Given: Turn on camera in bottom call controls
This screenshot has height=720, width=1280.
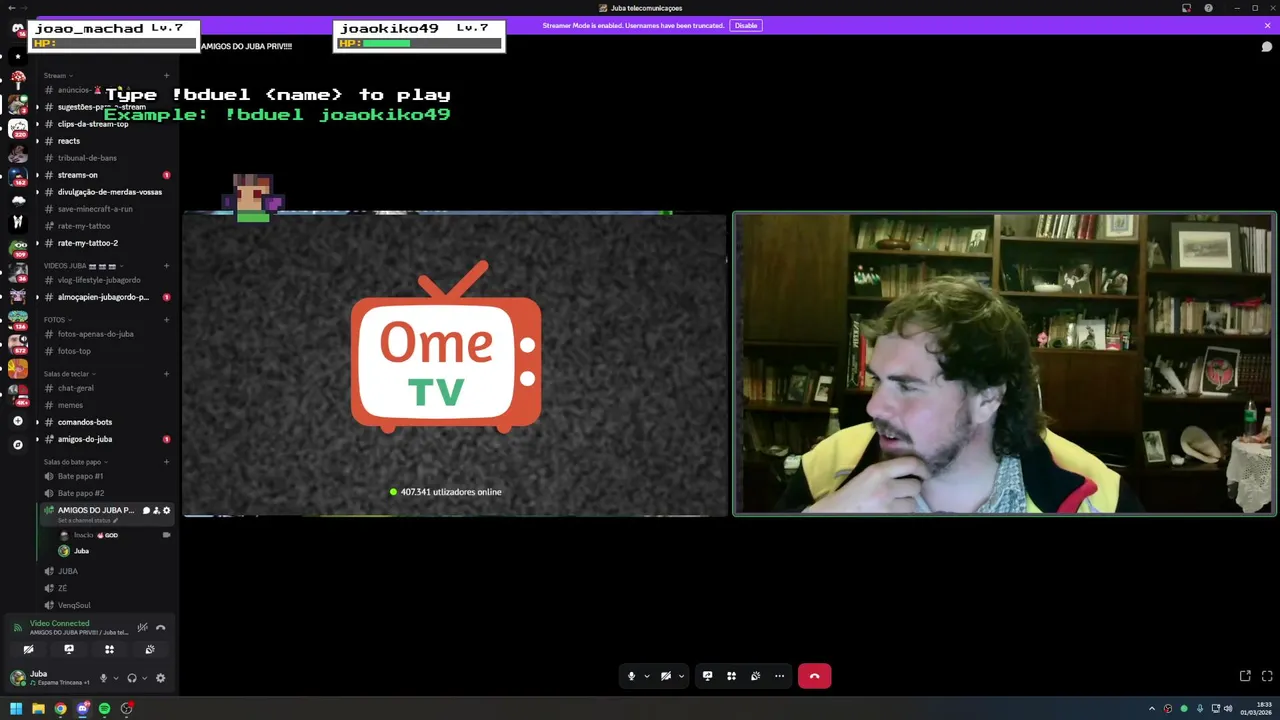Looking at the screenshot, I should (x=666, y=676).
